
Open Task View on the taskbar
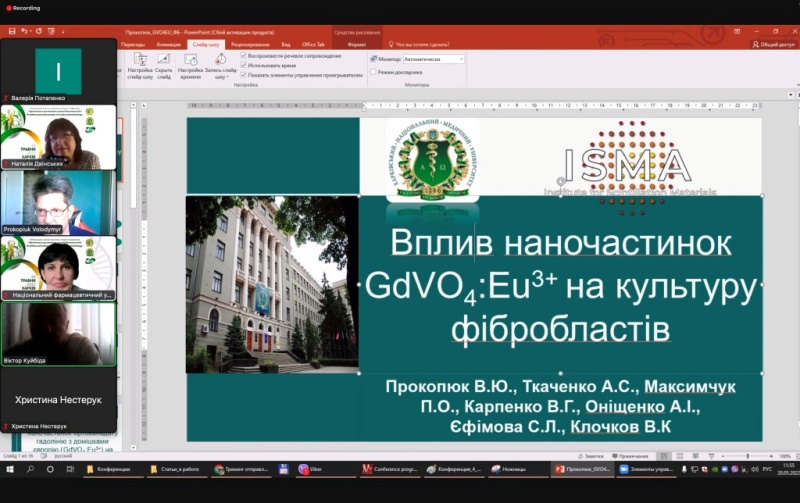(70, 469)
